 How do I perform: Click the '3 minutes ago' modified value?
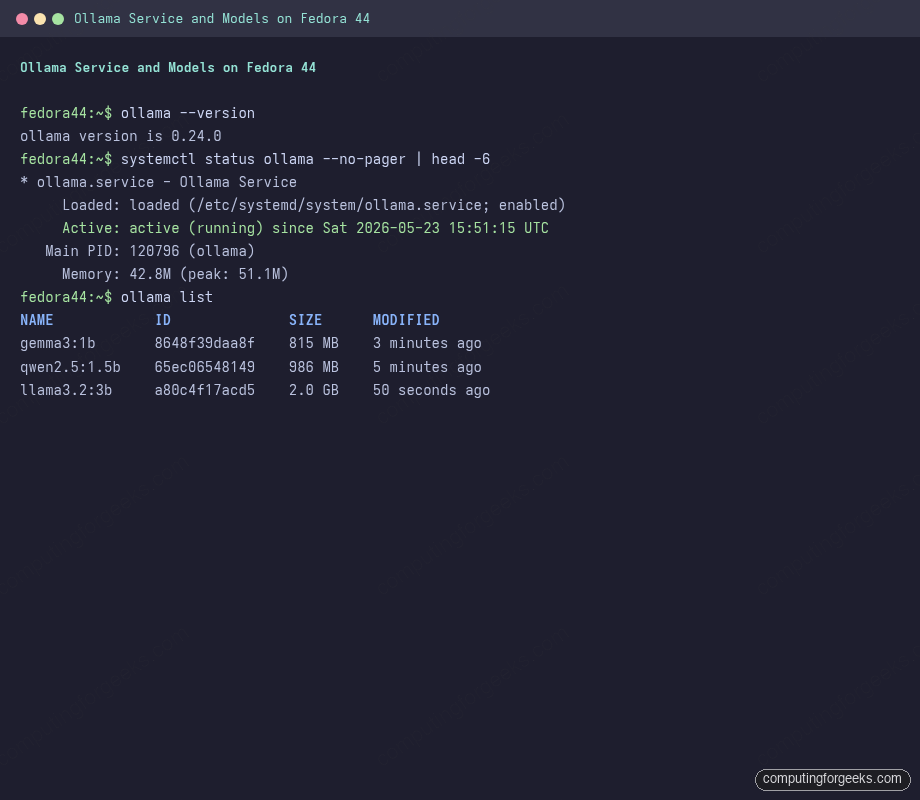[427, 343]
